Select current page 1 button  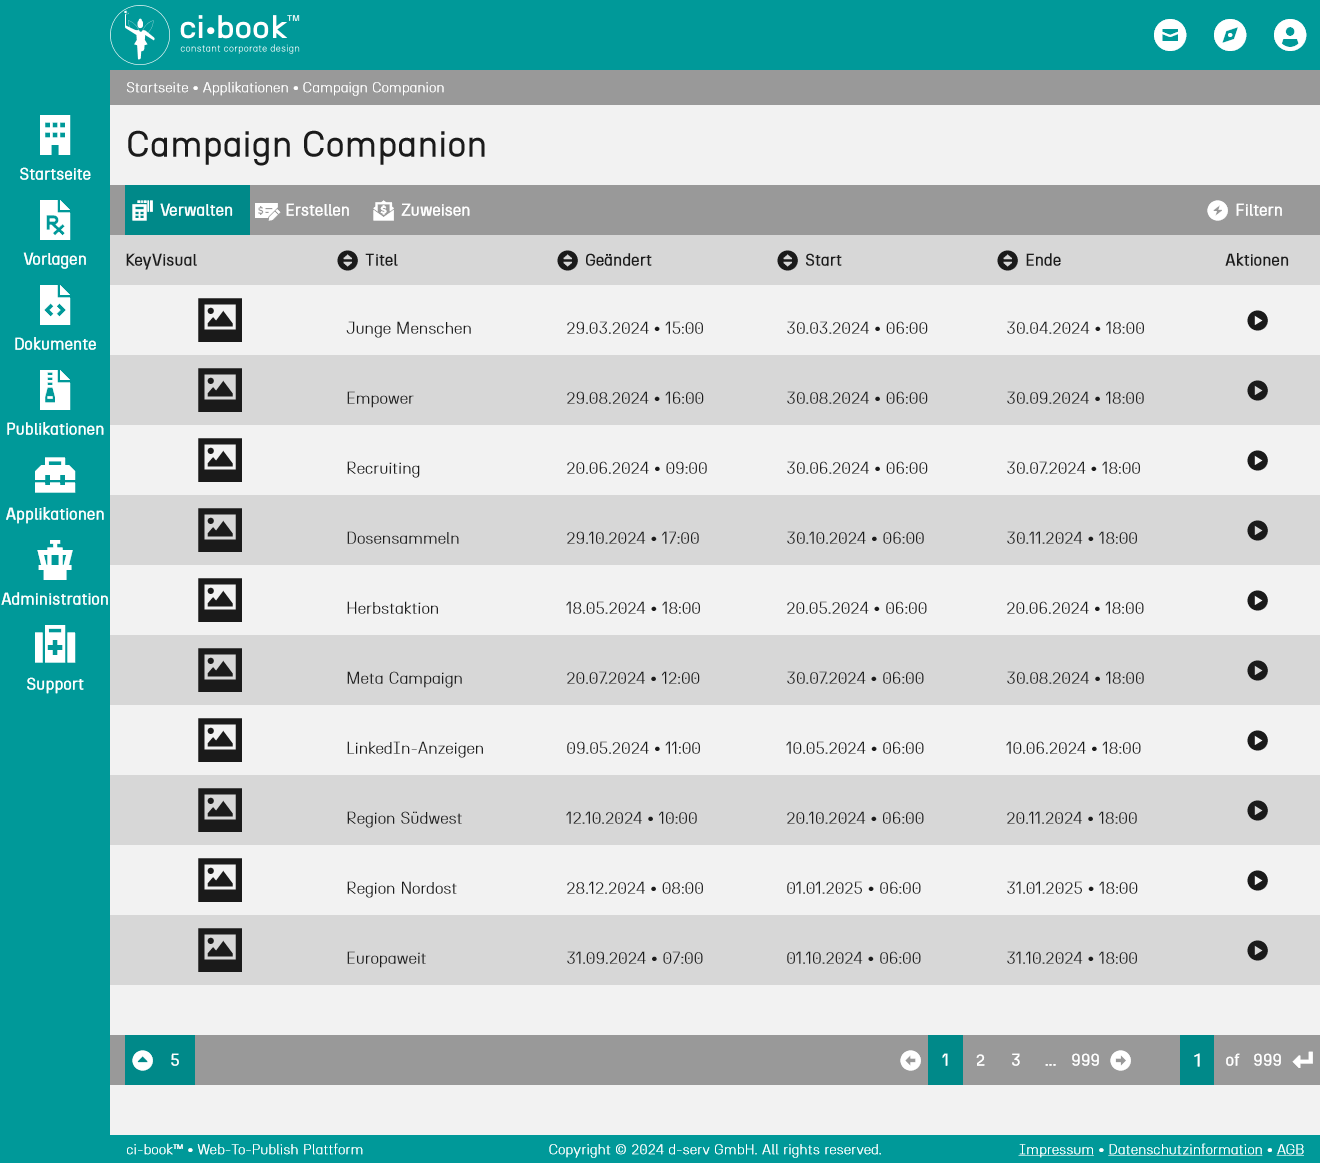click(x=945, y=1060)
